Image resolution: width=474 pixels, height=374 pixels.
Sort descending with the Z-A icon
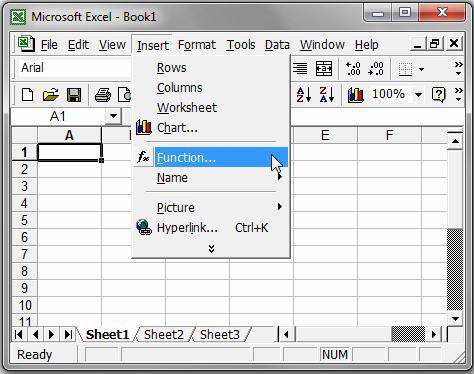pyautogui.click(x=327, y=95)
